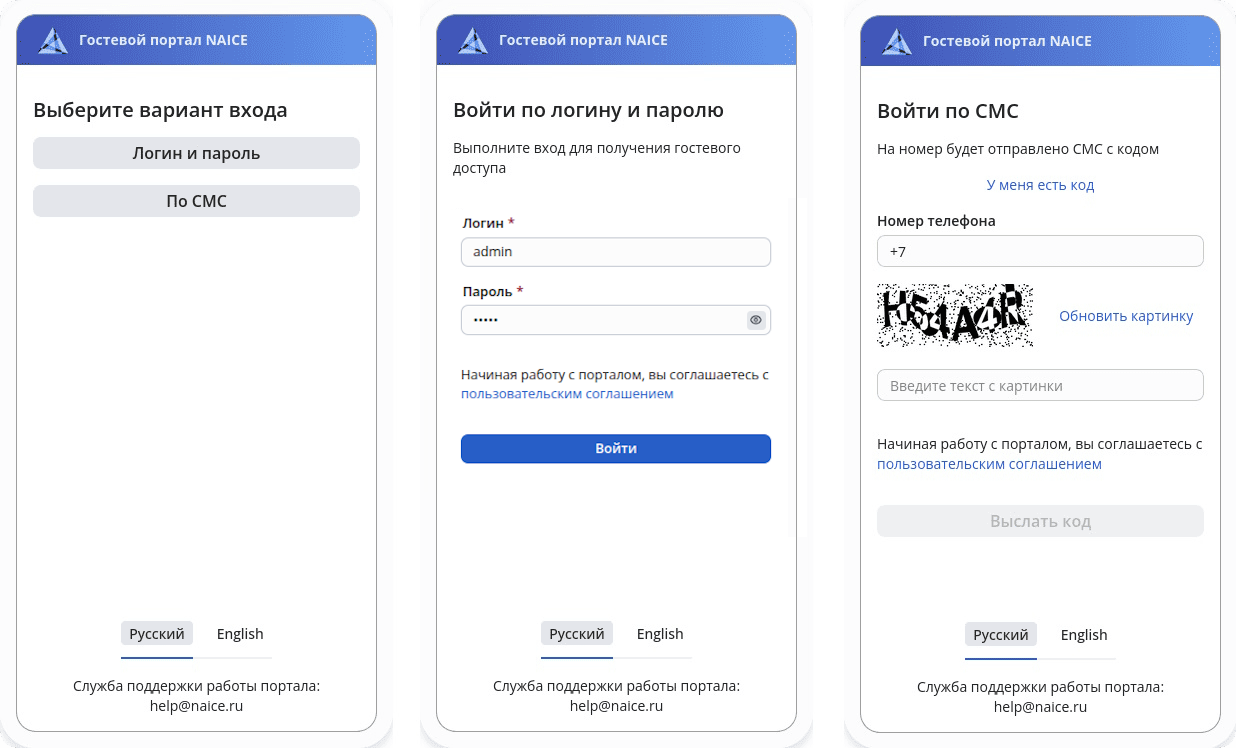Choose the 'По СМС' sign-in option
The image size is (1236, 748).
click(196, 201)
